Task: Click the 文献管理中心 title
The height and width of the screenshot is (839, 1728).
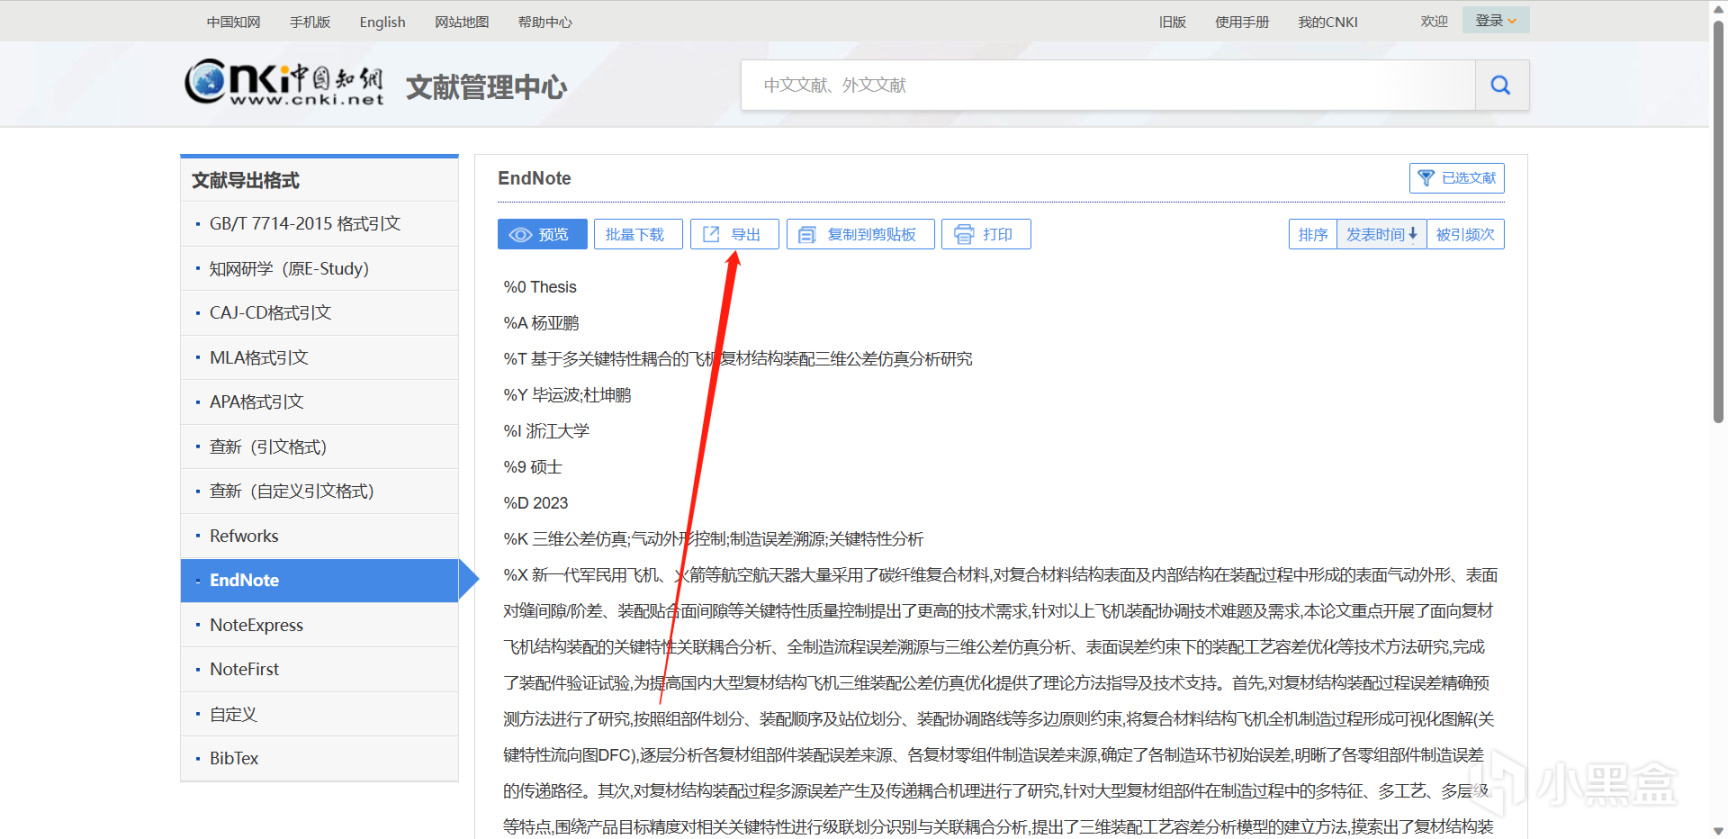Action: coord(486,87)
